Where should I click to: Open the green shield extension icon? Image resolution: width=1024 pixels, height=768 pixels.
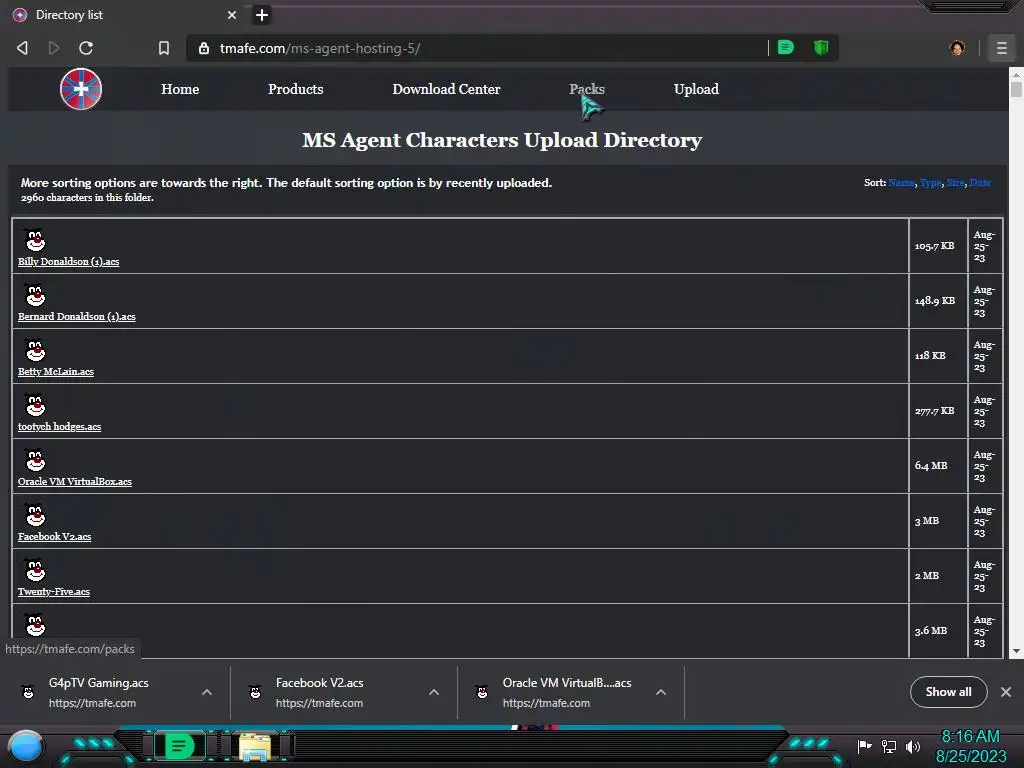point(821,47)
